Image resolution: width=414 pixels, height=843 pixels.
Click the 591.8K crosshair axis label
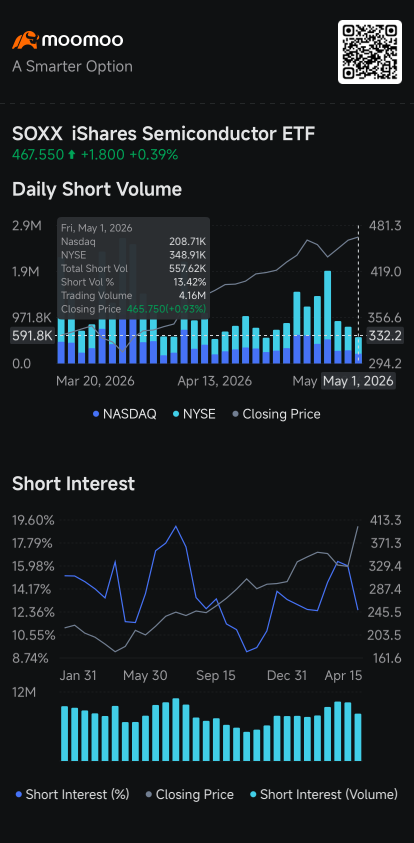pos(32,337)
